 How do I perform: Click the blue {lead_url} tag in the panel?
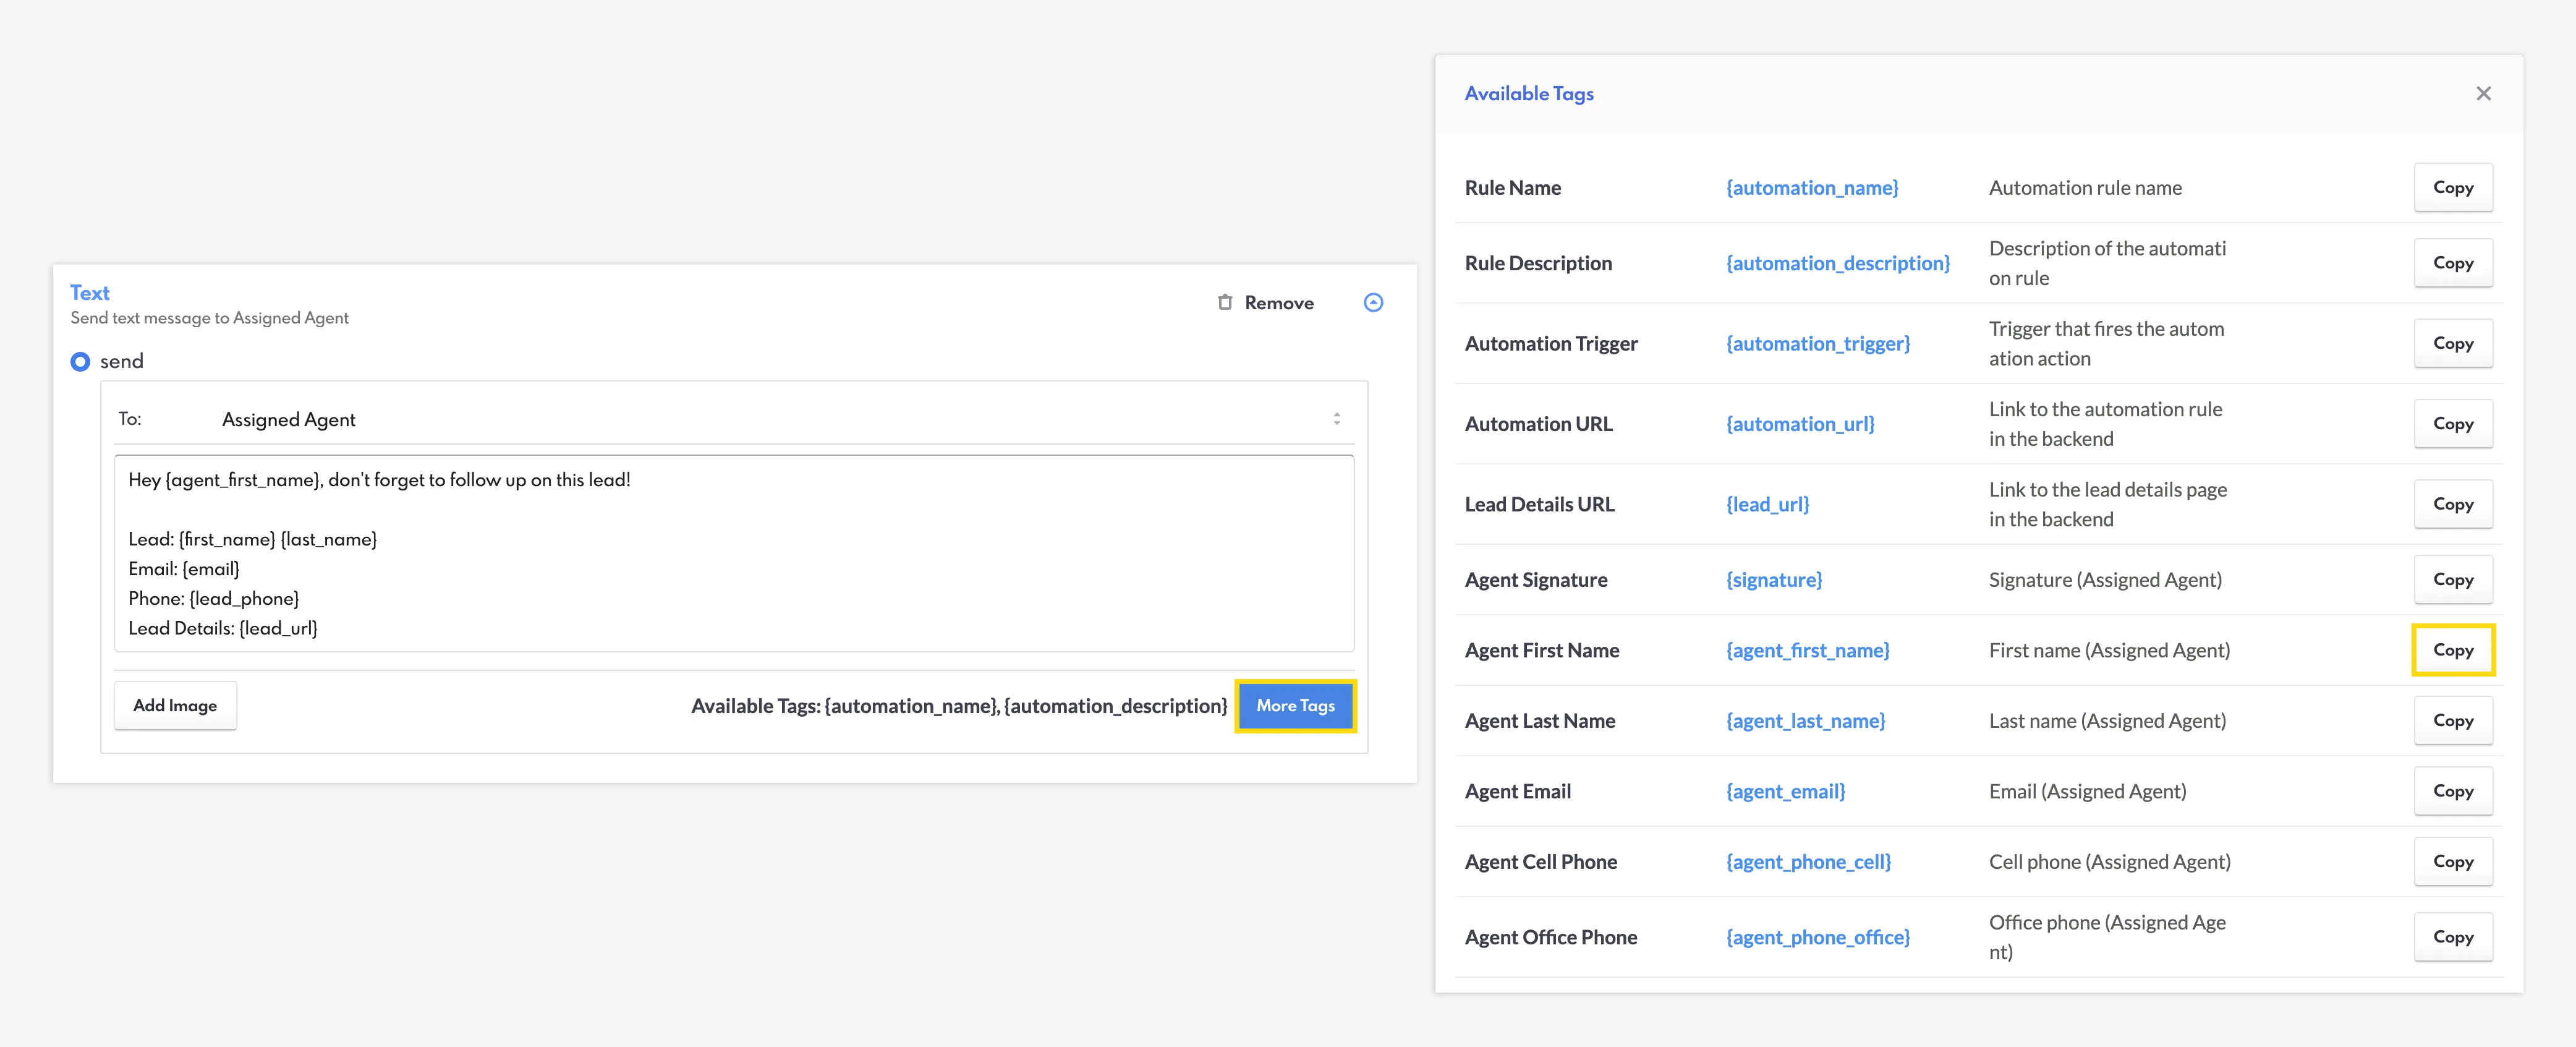[1767, 505]
